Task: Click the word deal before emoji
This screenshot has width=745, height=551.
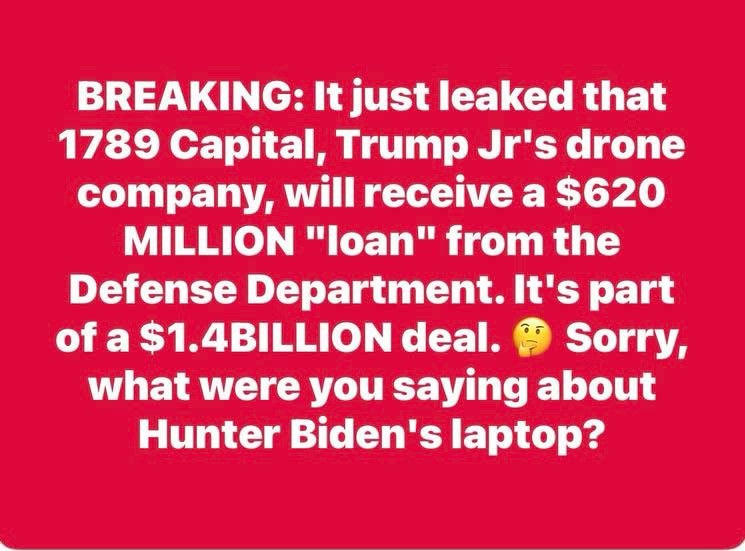Action: (x=449, y=340)
